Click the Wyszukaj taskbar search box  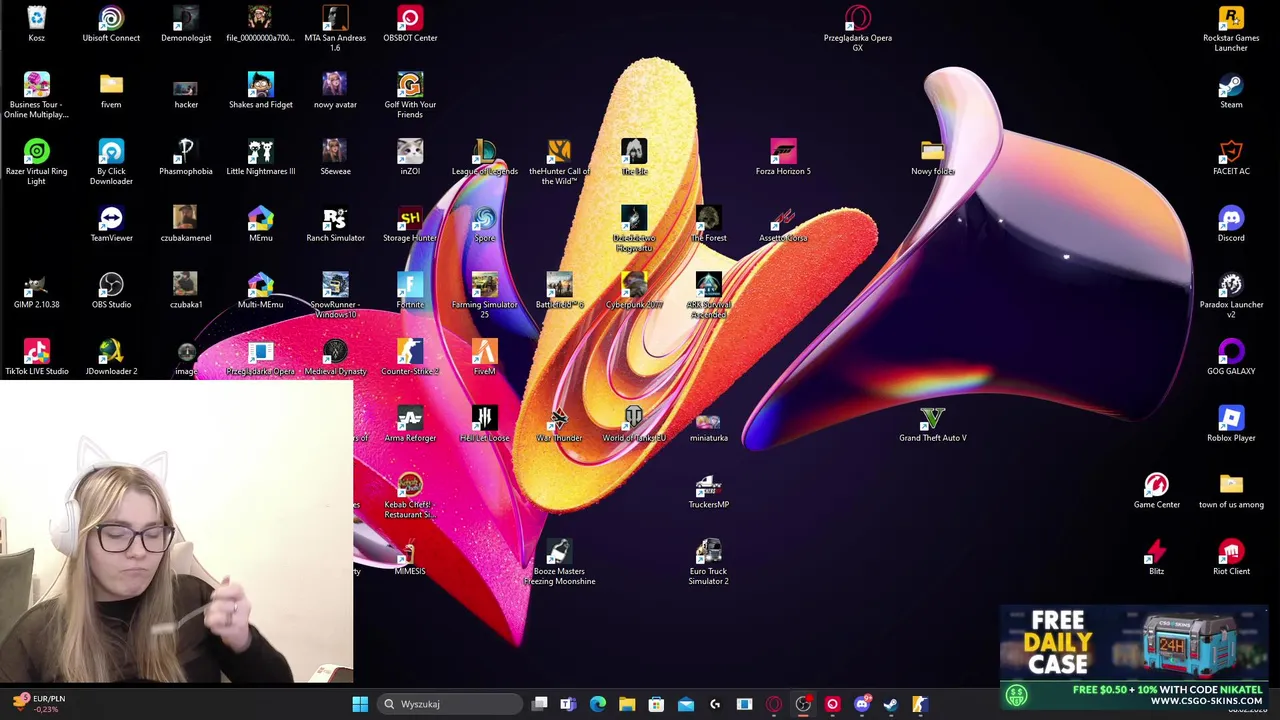(x=450, y=704)
